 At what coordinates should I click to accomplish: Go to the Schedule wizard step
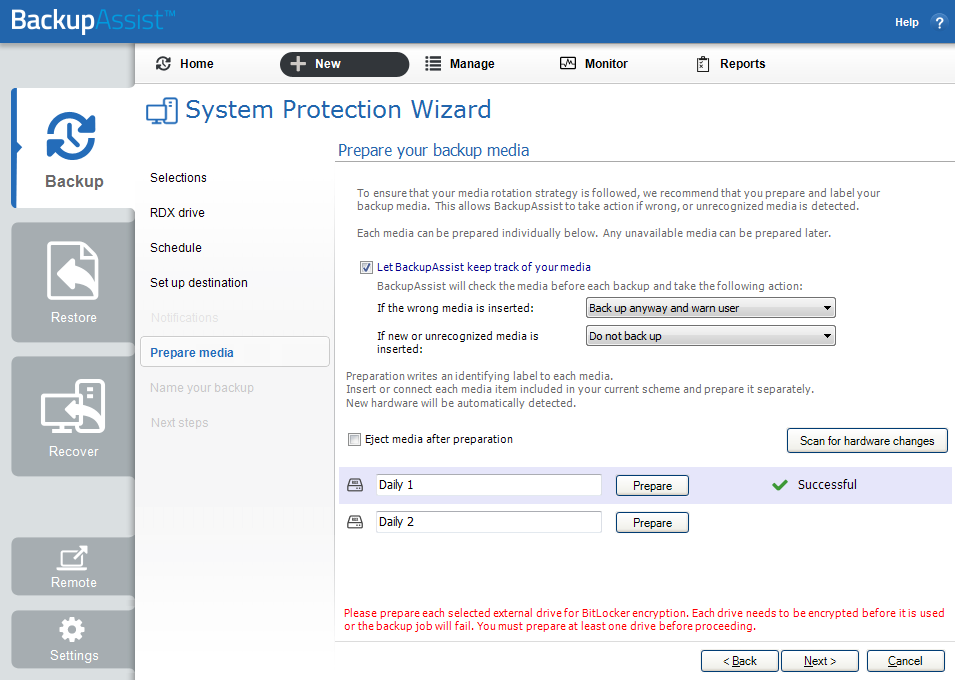coord(175,248)
